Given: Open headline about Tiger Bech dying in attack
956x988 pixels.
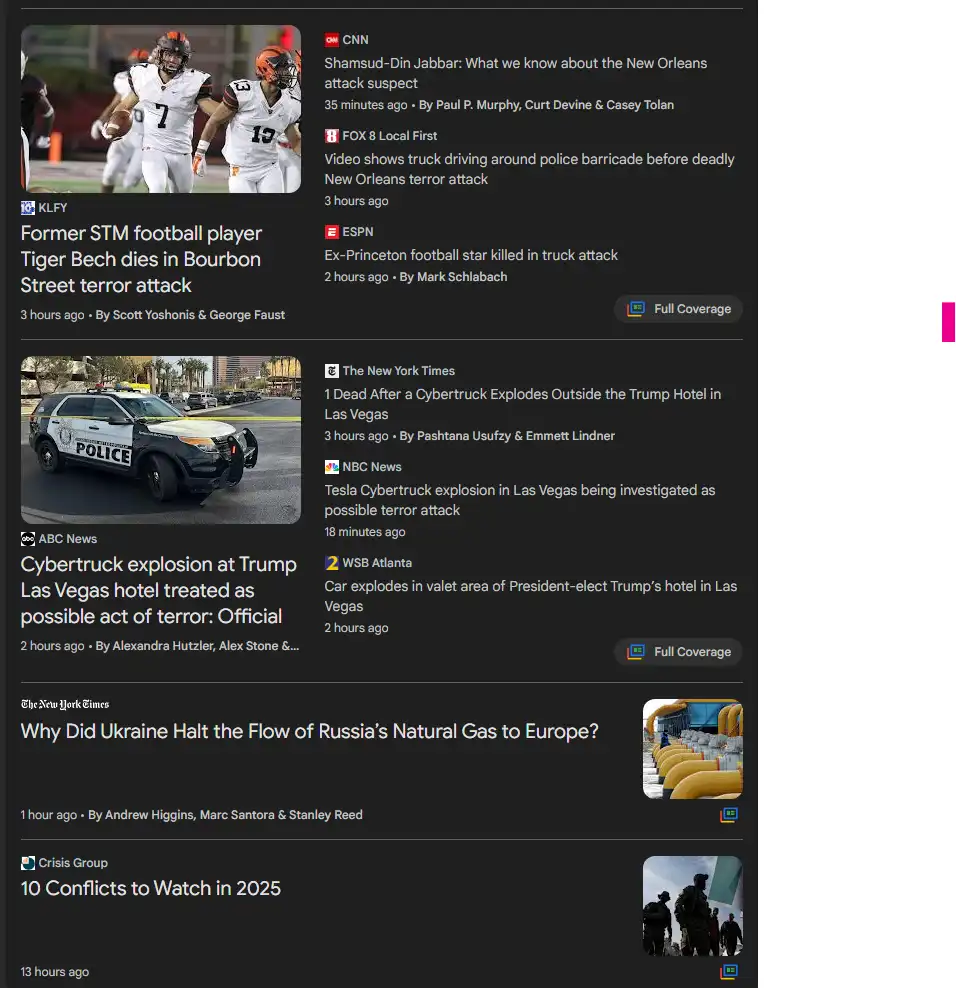Looking at the screenshot, I should point(141,259).
